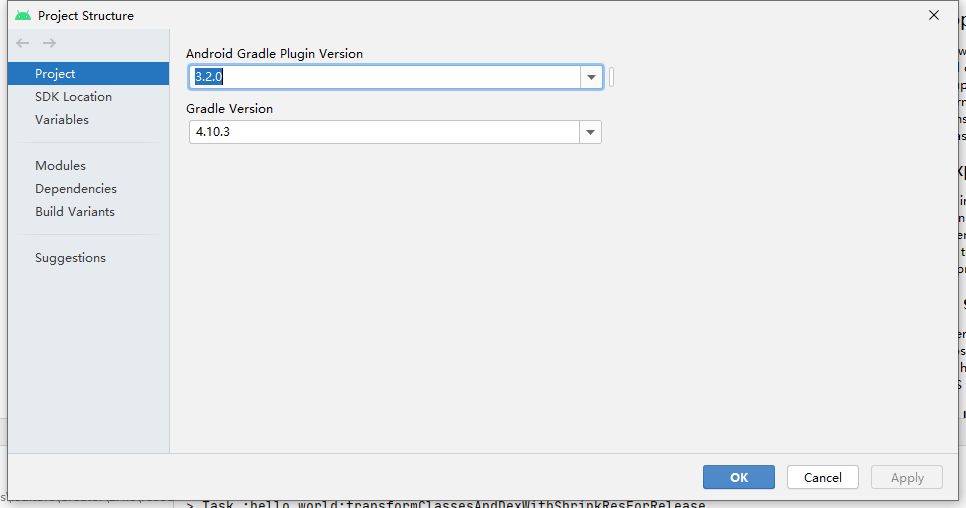Viewport: 966px width, 508px height.
Task: Click the Apply button
Action: 906,477
